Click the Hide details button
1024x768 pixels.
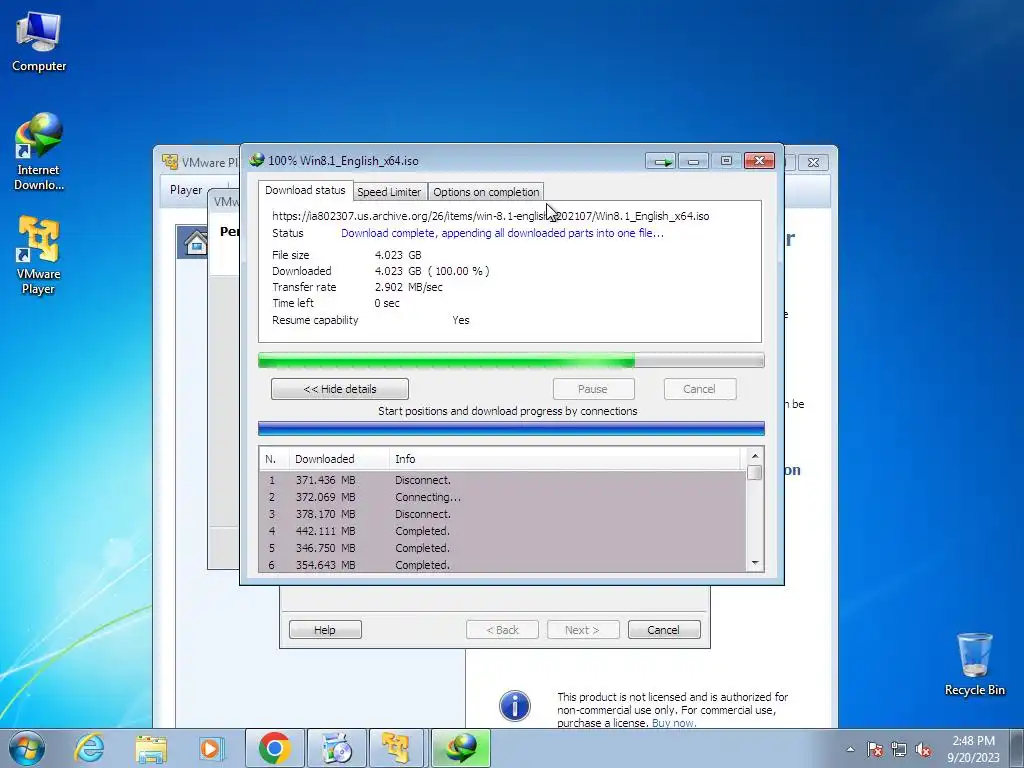(340, 389)
